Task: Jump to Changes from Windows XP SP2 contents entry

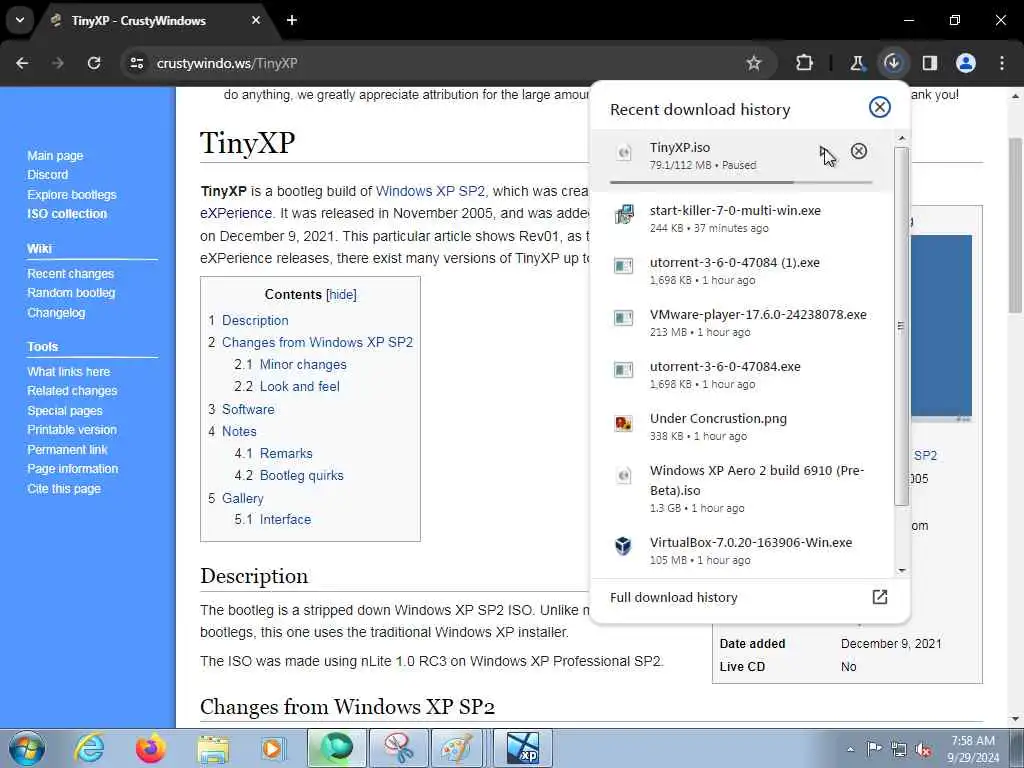Action: point(317,343)
